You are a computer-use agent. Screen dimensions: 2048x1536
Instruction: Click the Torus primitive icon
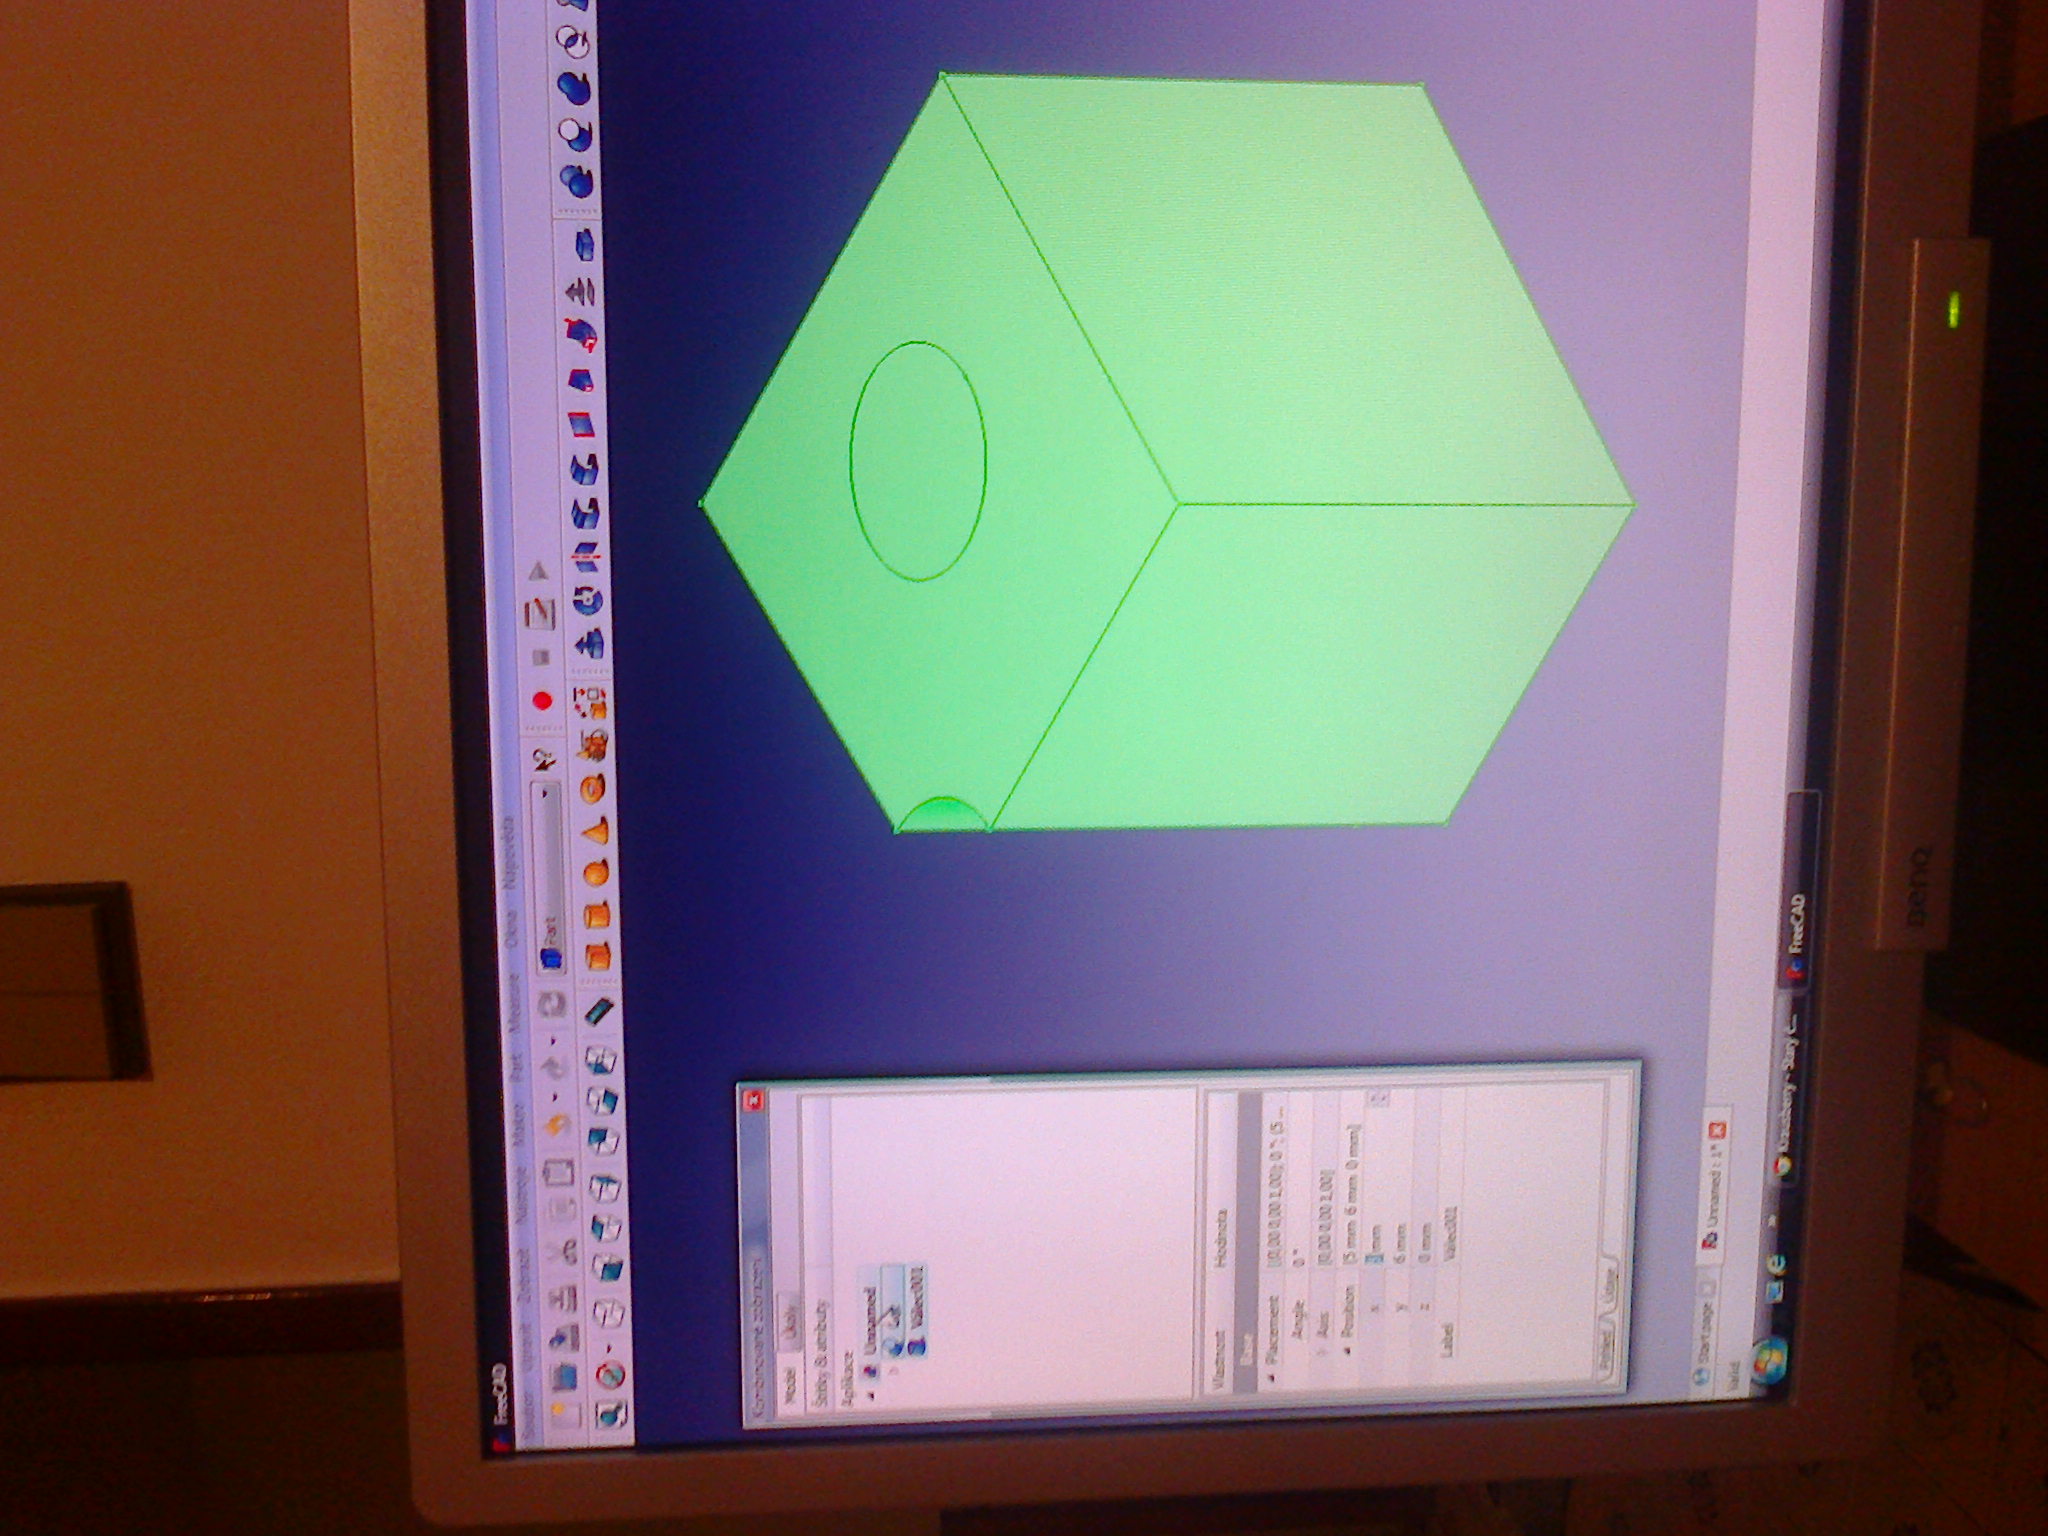[x=592, y=787]
